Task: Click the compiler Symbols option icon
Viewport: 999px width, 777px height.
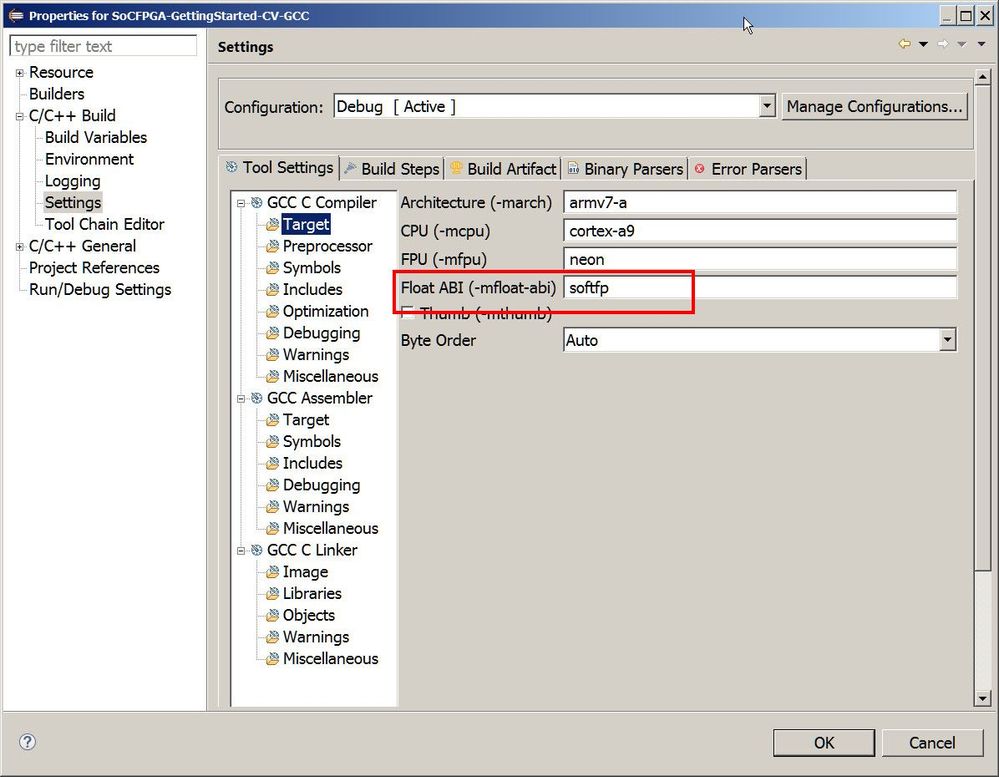Action: click(x=273, y=268)
